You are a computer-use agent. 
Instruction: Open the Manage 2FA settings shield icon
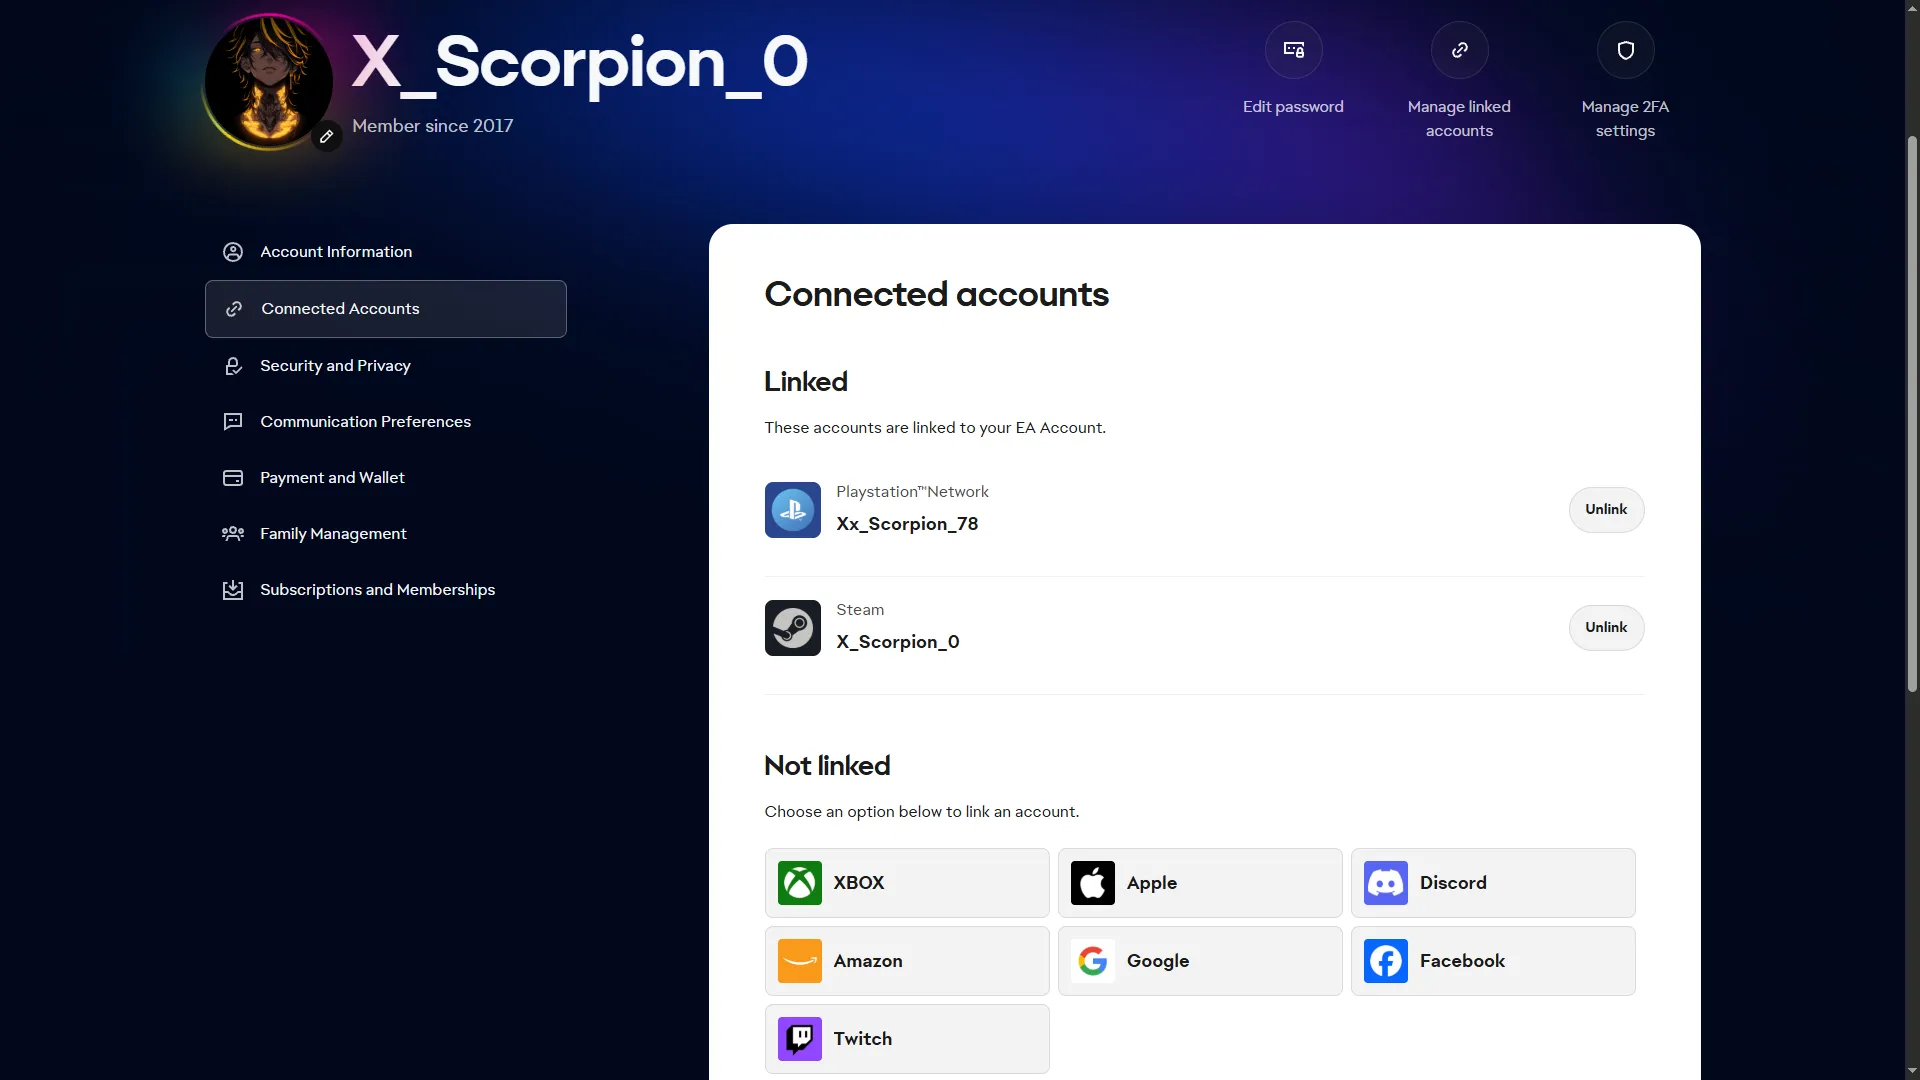point(1625,50)
